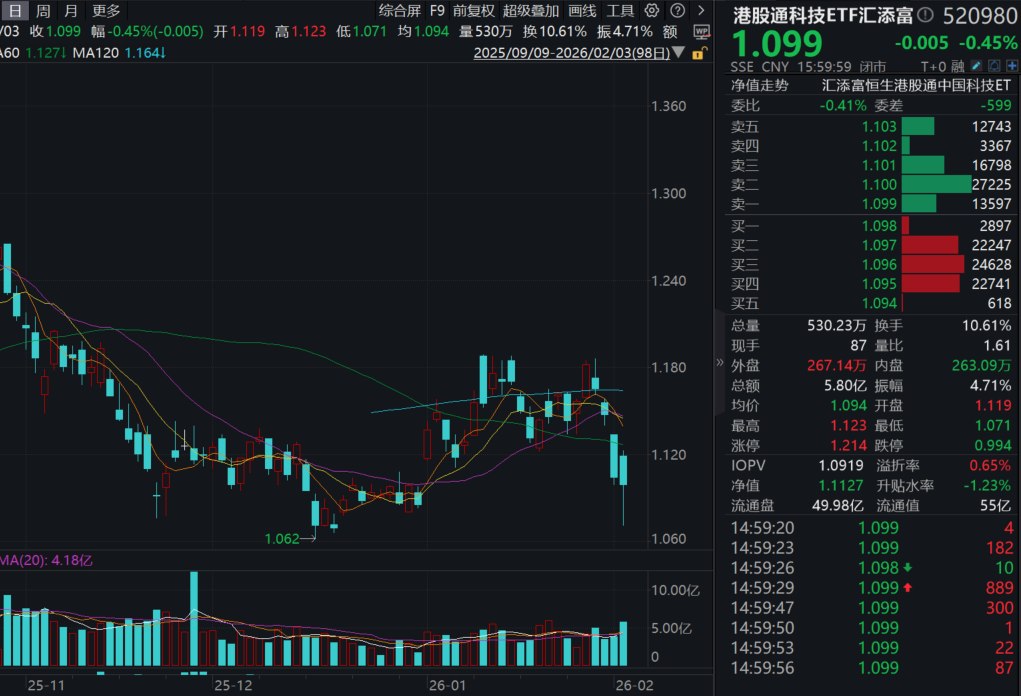
Task: Toggle the date range lock icon
Action: click(701, 51)
